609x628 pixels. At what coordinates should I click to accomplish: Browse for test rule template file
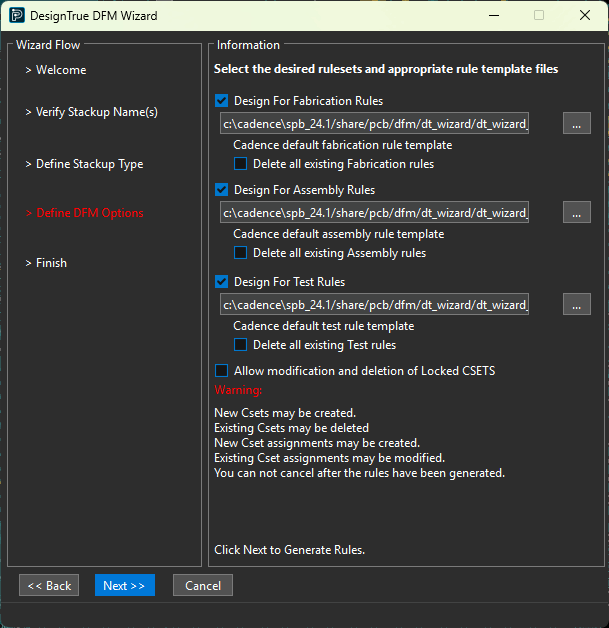tap(577, 304)
